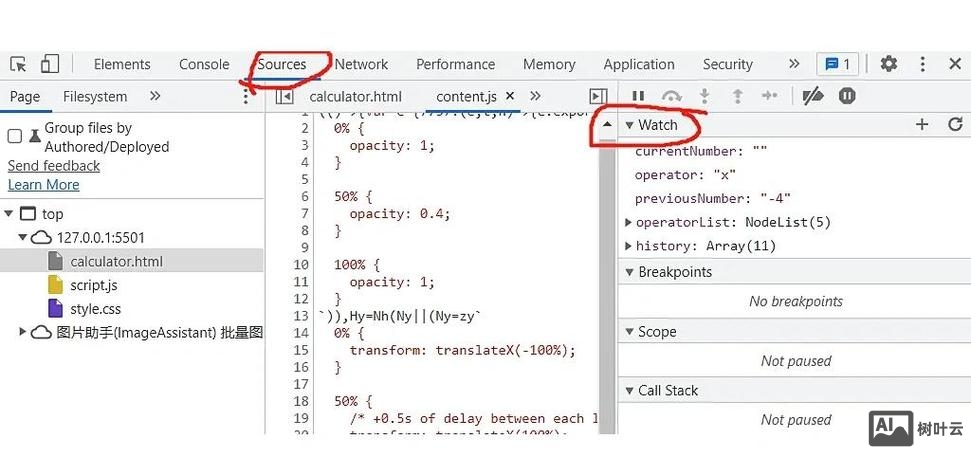Enable Group files by Authored/Deployed checkbox
The width and height of the screenshot is (971, 457).
coord(15,136)
